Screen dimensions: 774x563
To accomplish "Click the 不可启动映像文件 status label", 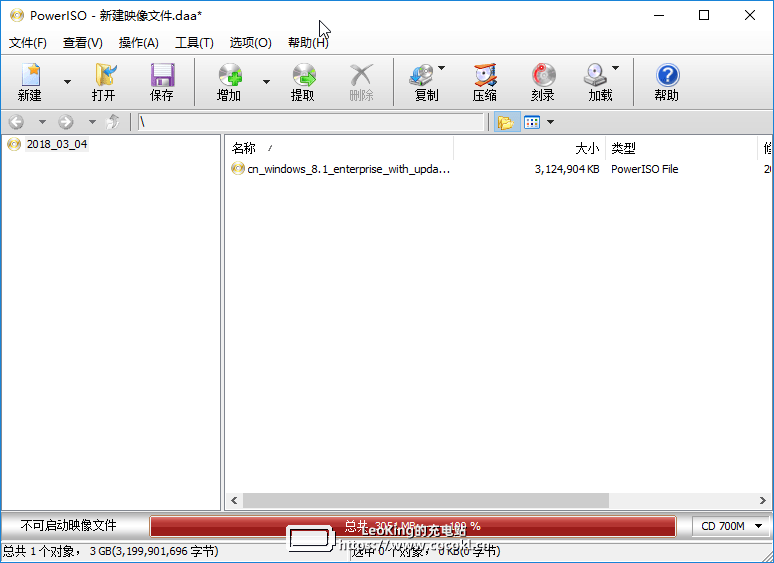I will [69, 525].
